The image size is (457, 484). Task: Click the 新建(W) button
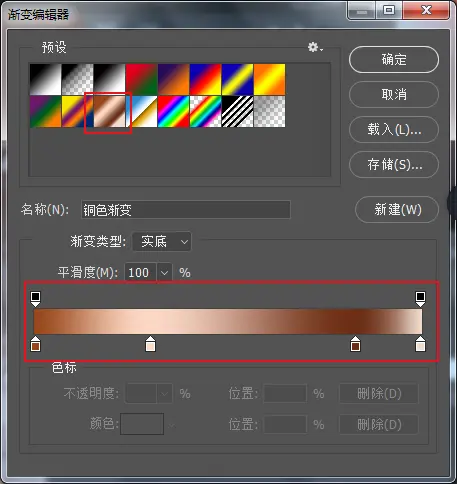coord(397,209)
